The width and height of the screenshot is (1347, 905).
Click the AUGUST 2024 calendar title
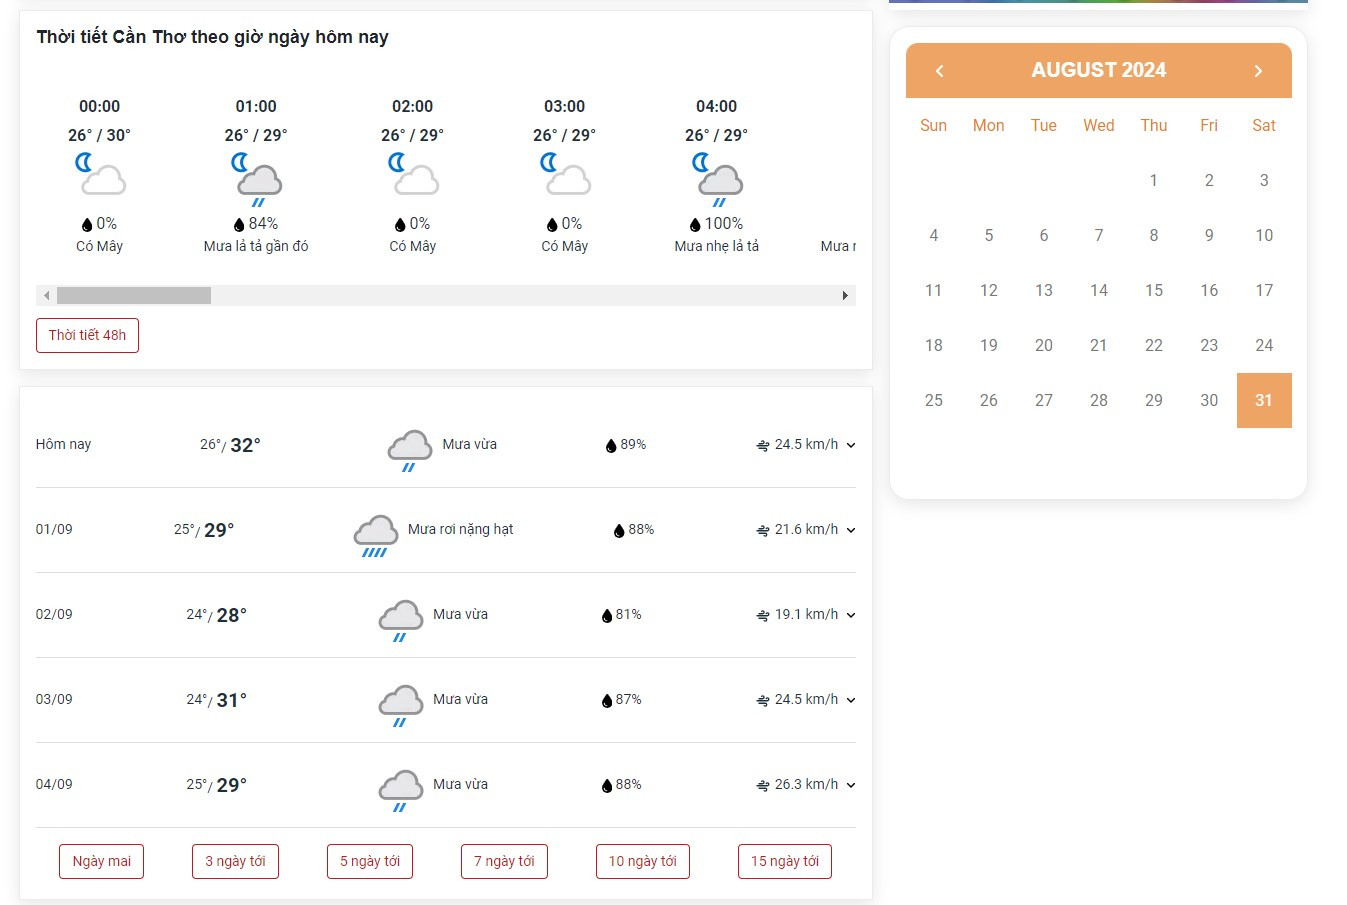pyautogui.click(x=1099, y=70)
